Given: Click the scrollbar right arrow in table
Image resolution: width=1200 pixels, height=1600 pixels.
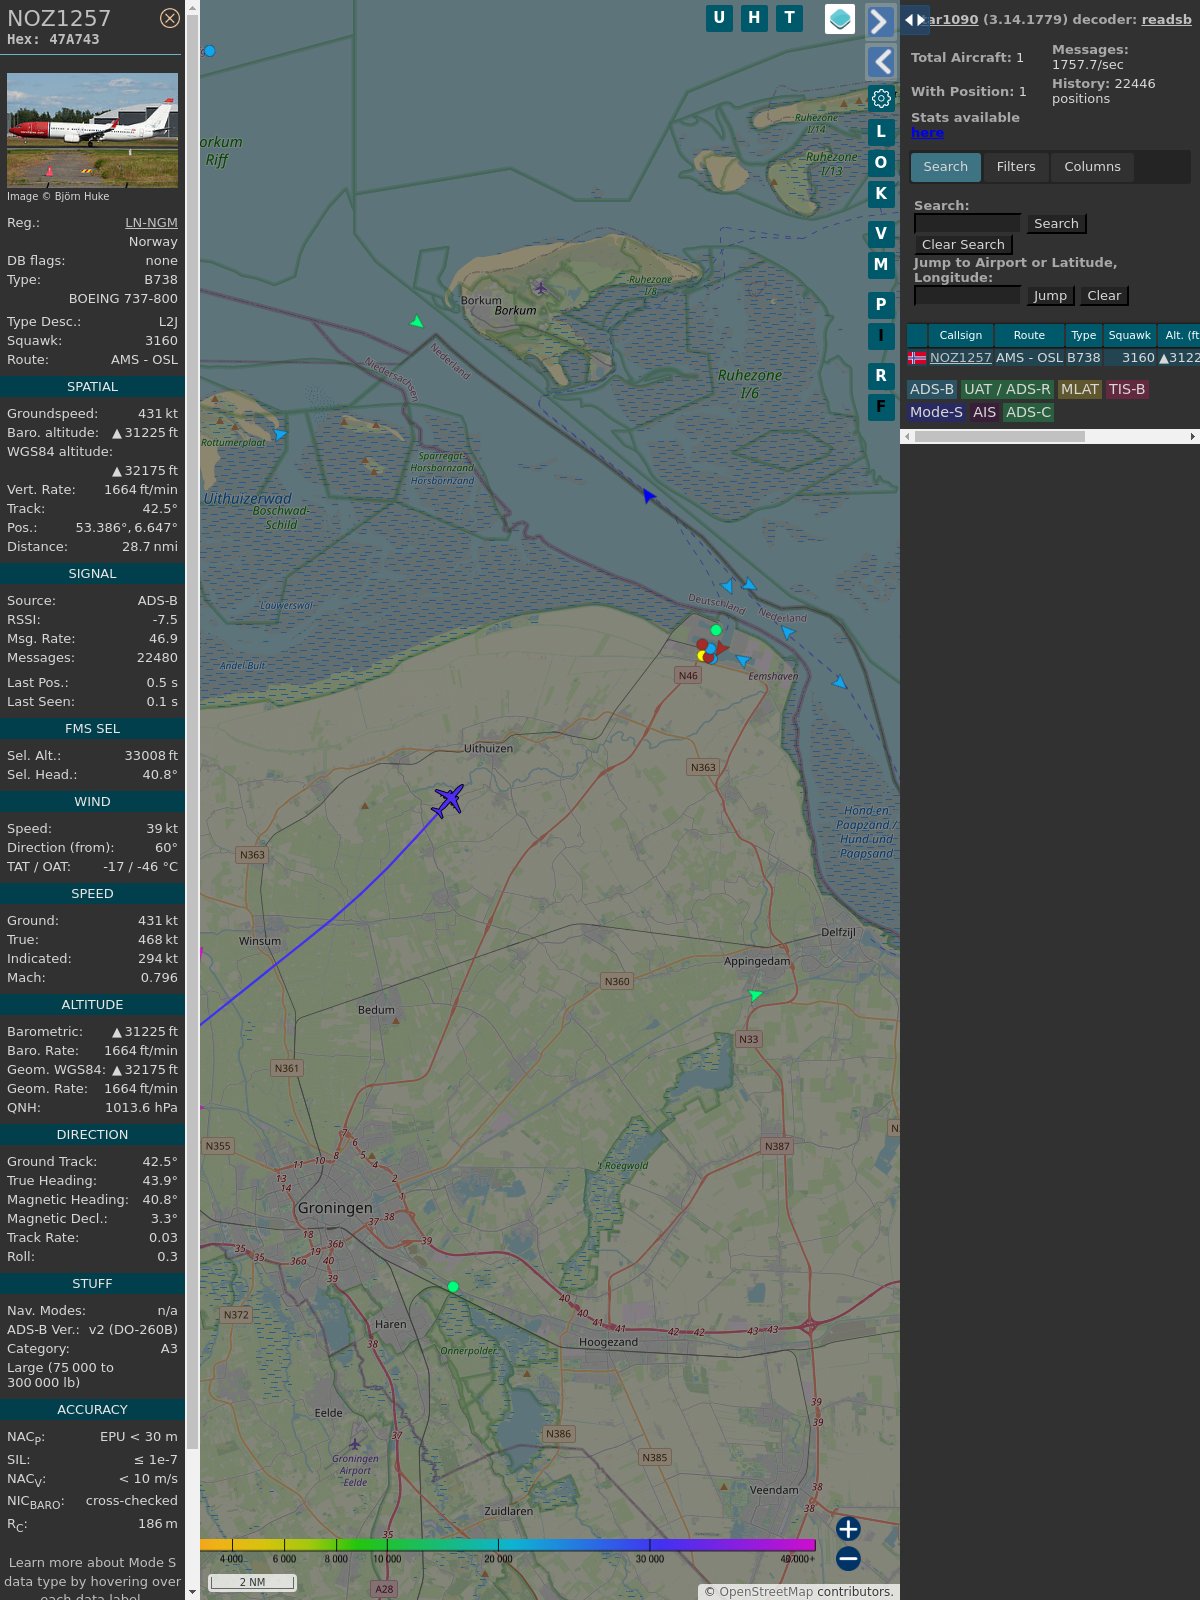Looking at the screenshot, I should 1193,437.
